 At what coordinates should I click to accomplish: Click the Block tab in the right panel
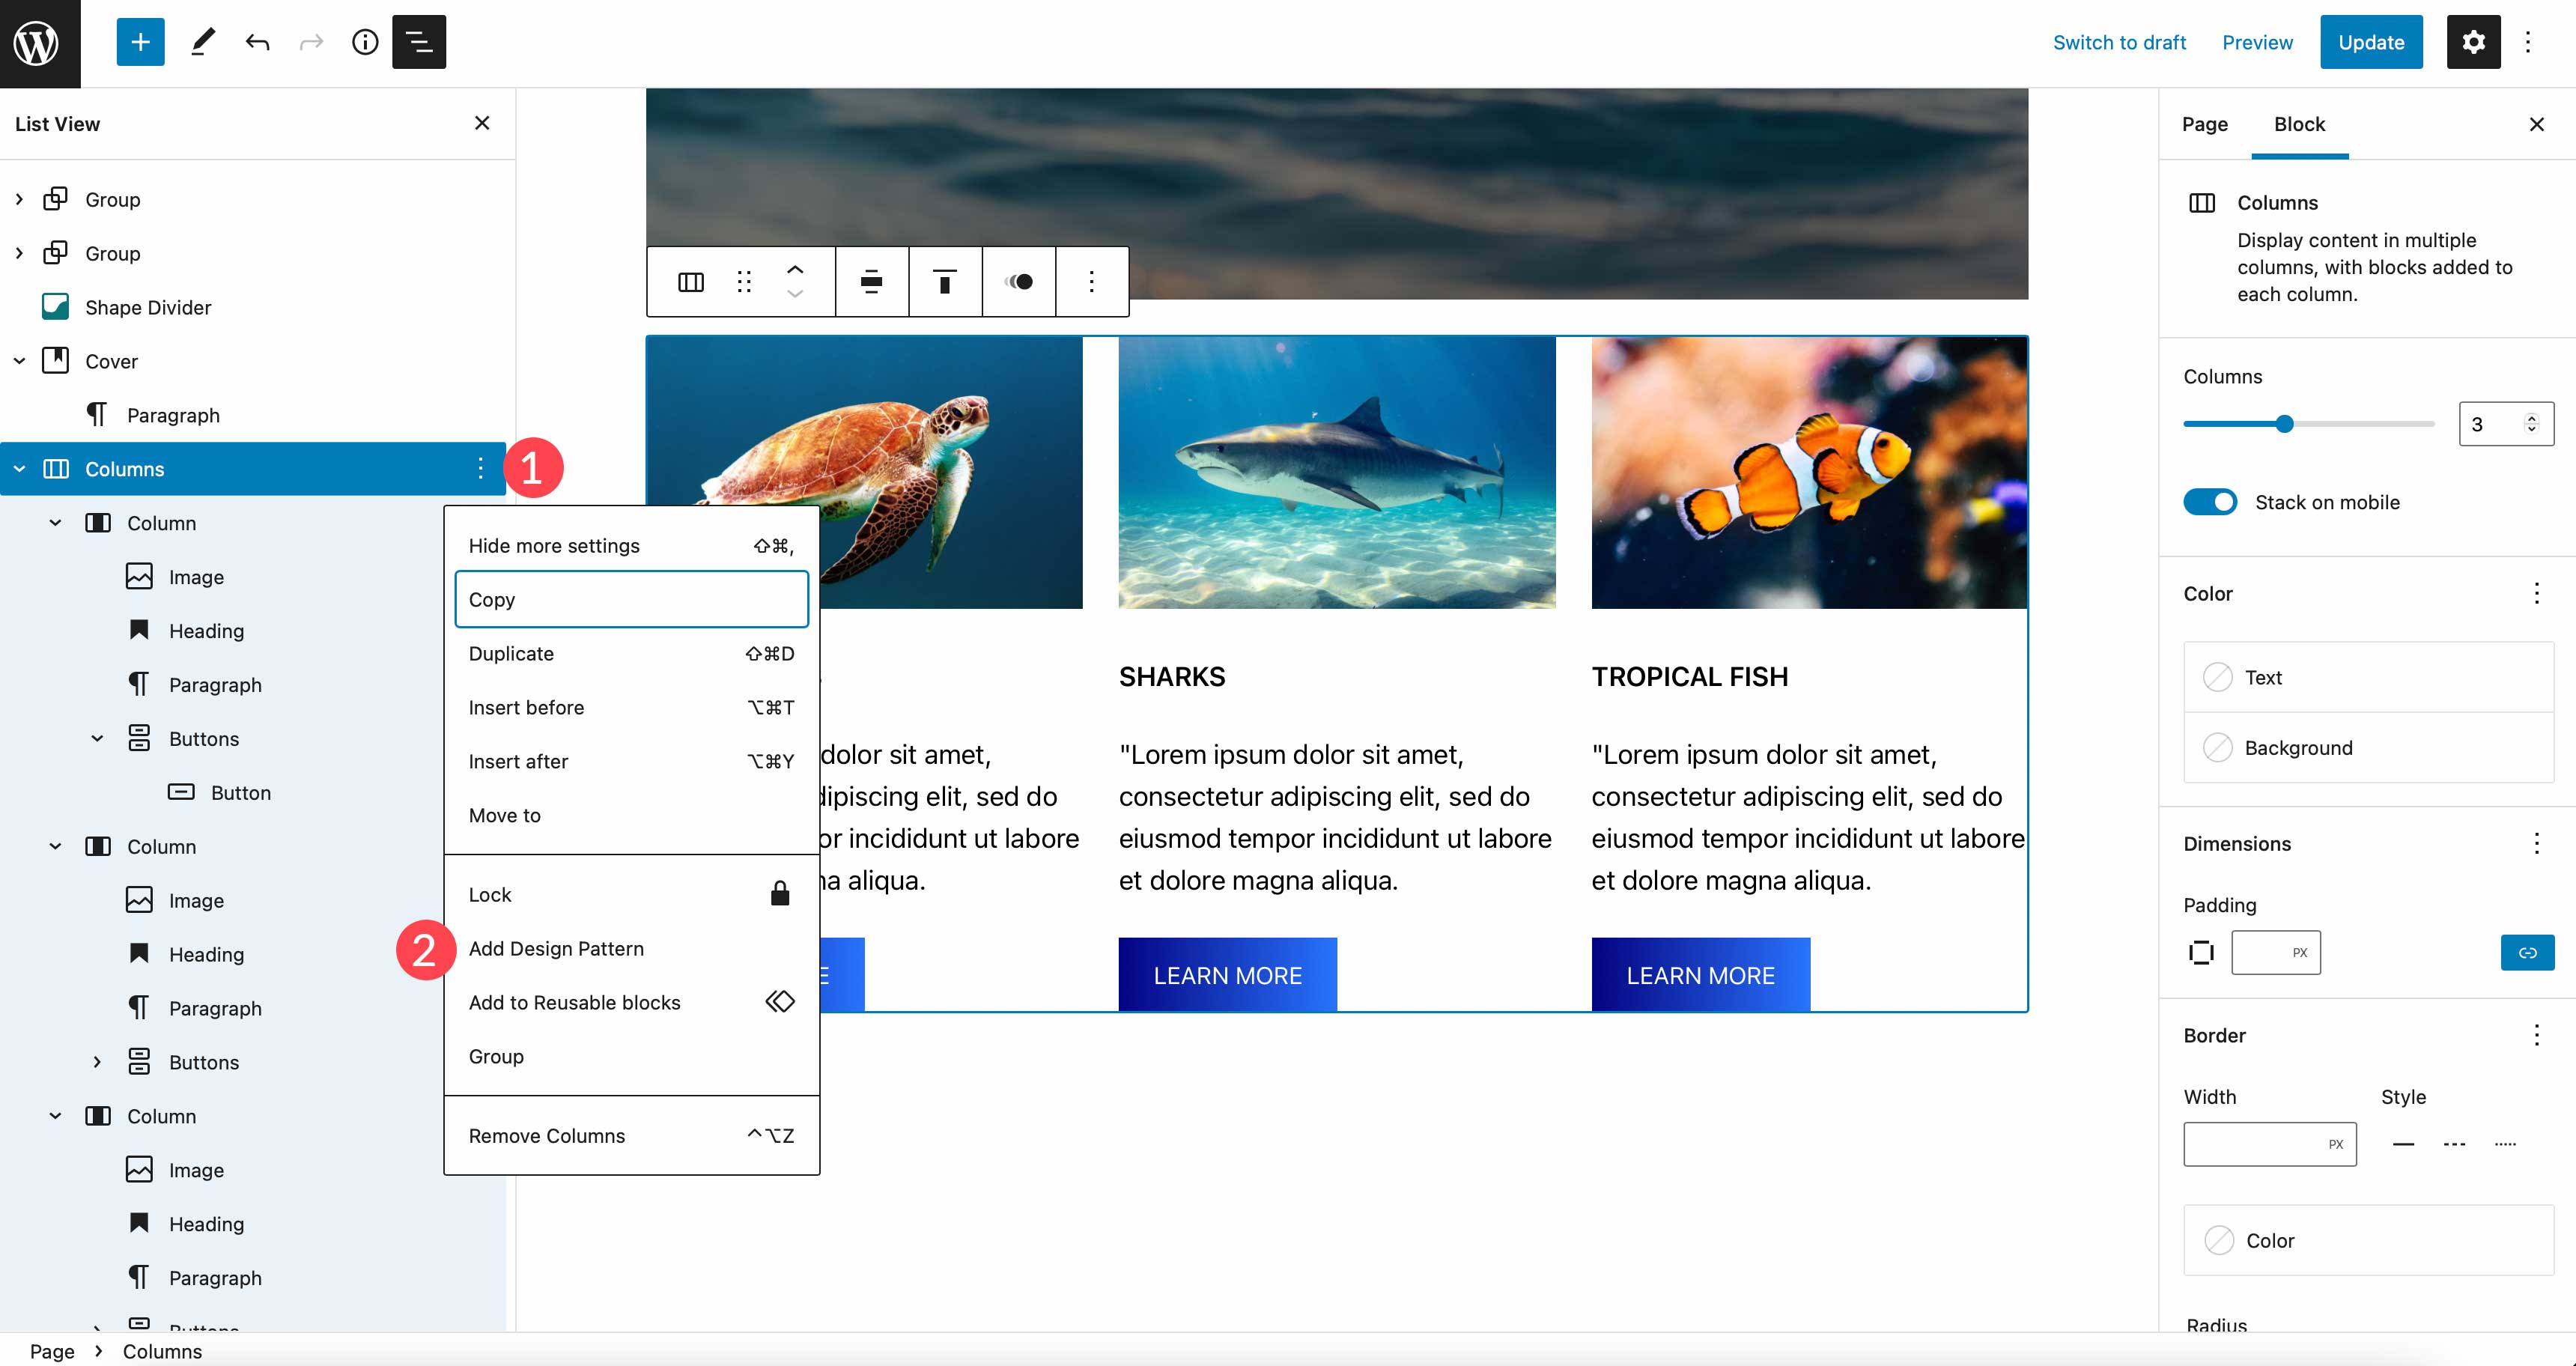[2297, 123]
